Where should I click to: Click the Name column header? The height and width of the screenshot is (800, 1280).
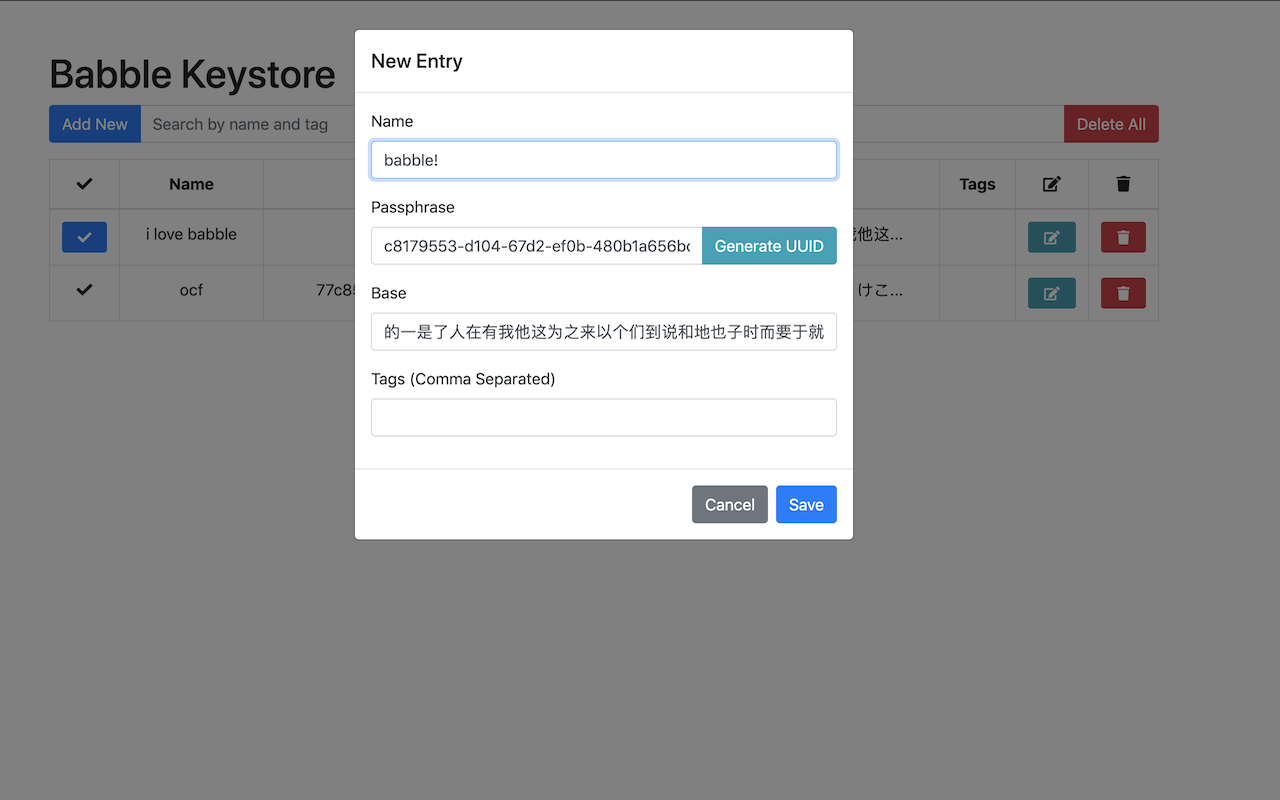coord(191,184)
